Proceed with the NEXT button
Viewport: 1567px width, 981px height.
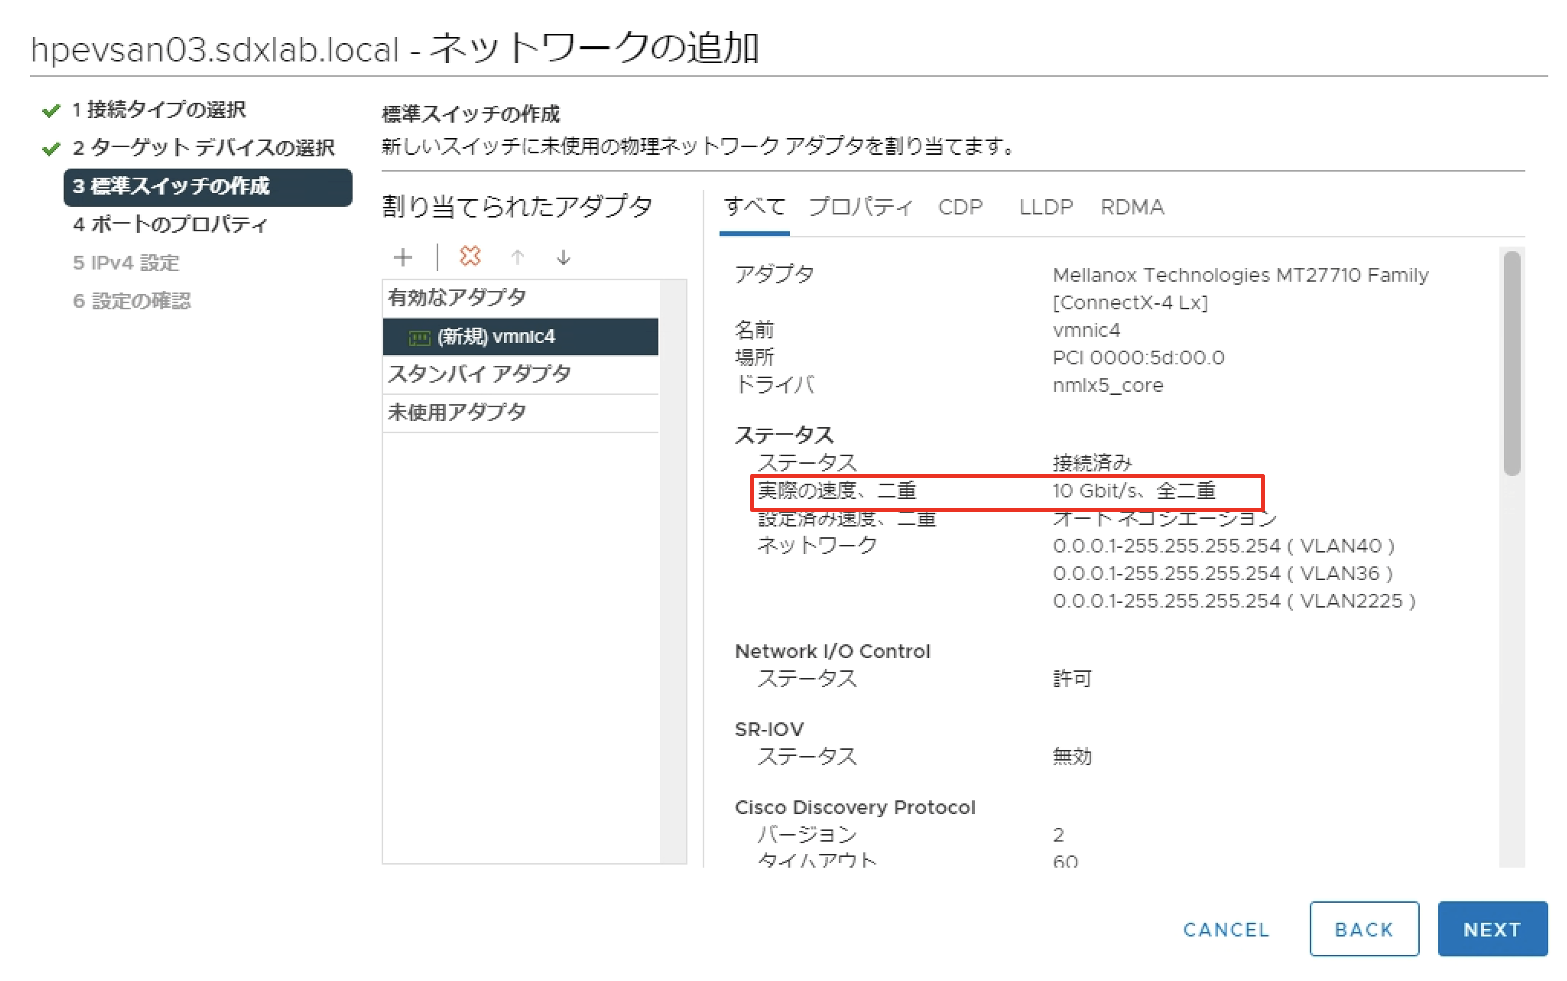[x=1492, y=929]
